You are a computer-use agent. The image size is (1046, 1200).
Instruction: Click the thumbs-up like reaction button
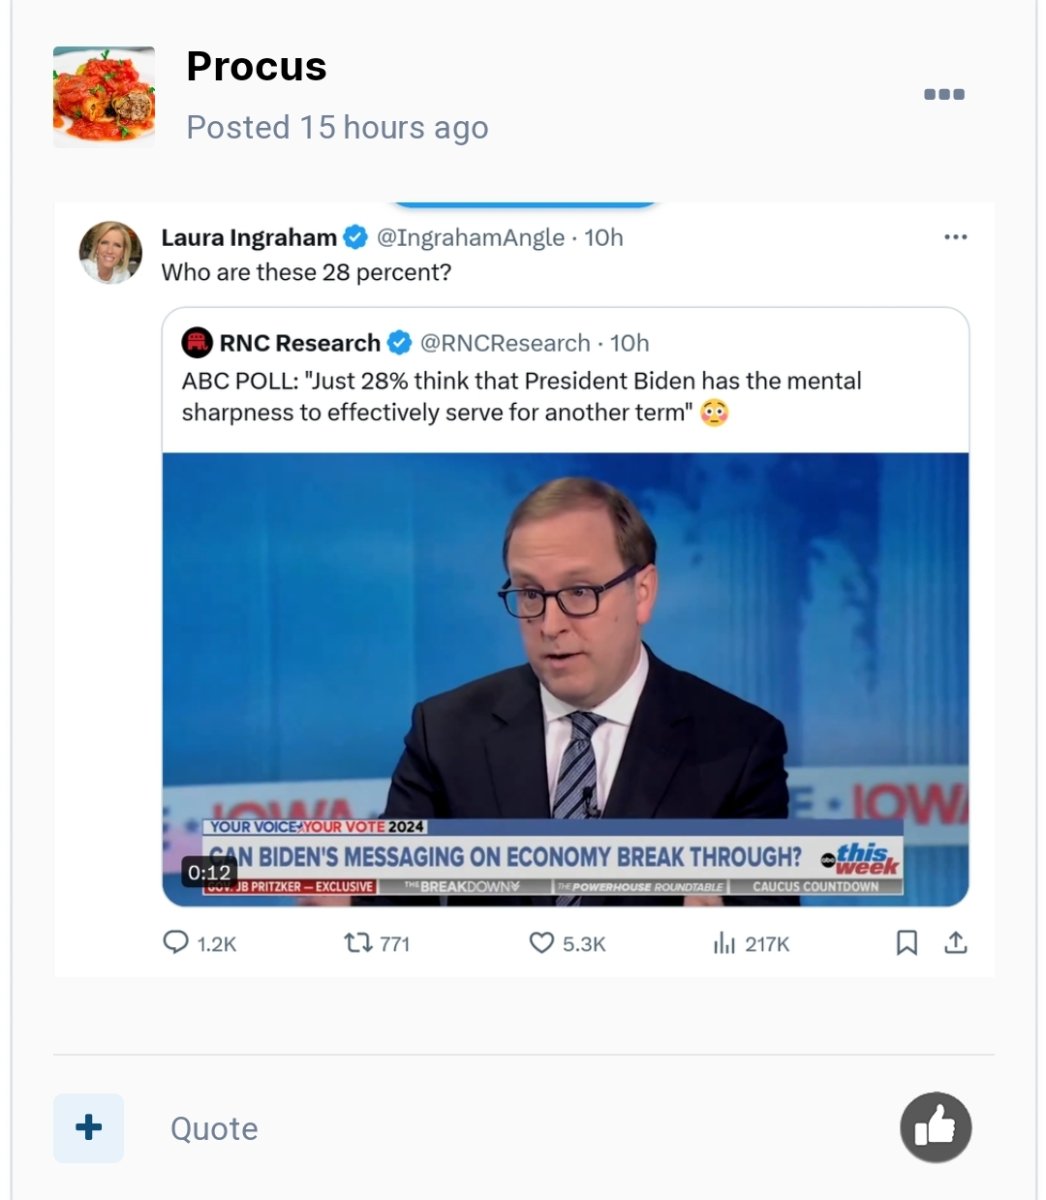pos(935,1128)
